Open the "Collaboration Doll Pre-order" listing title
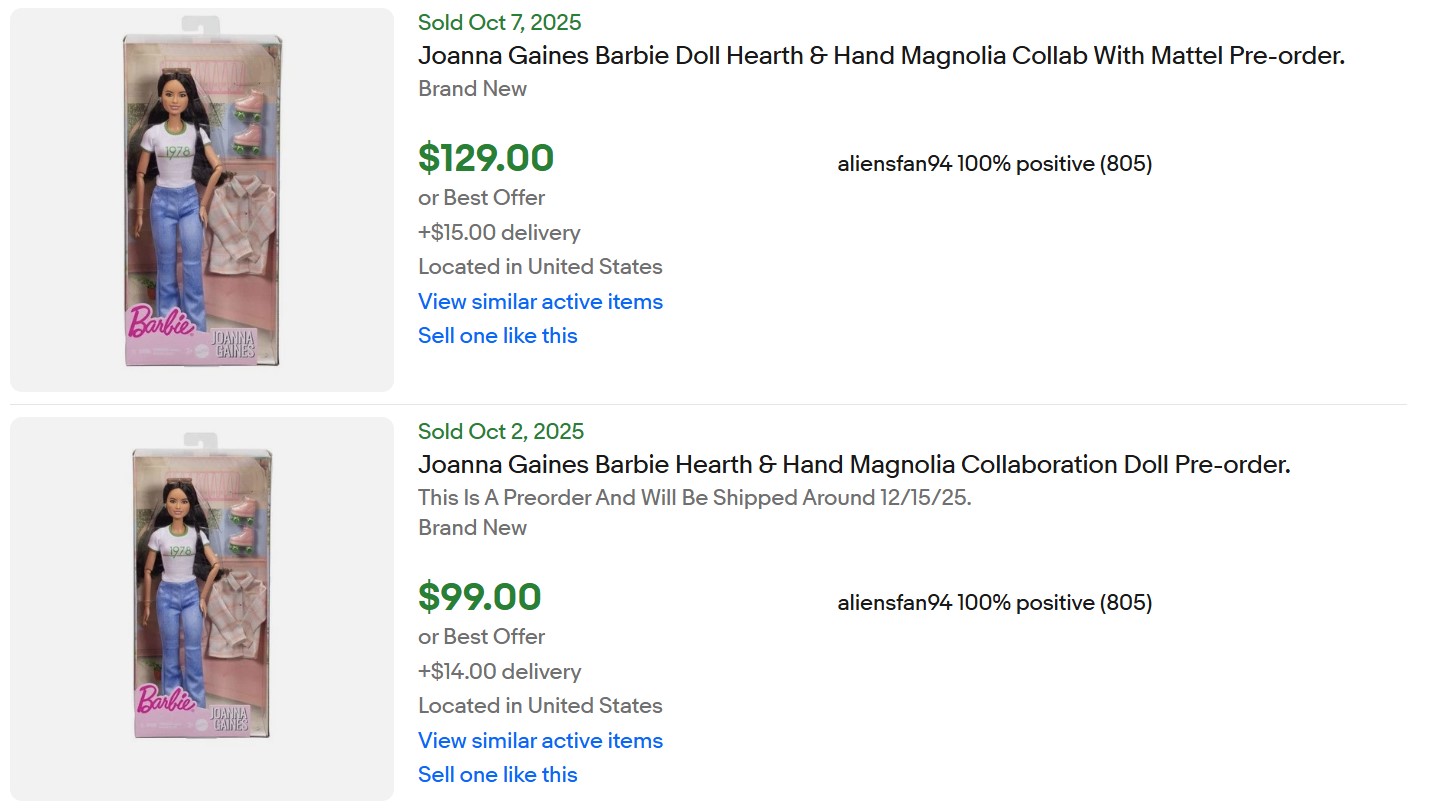This screenshot has height=810, width=1440. tap(854, 465)
